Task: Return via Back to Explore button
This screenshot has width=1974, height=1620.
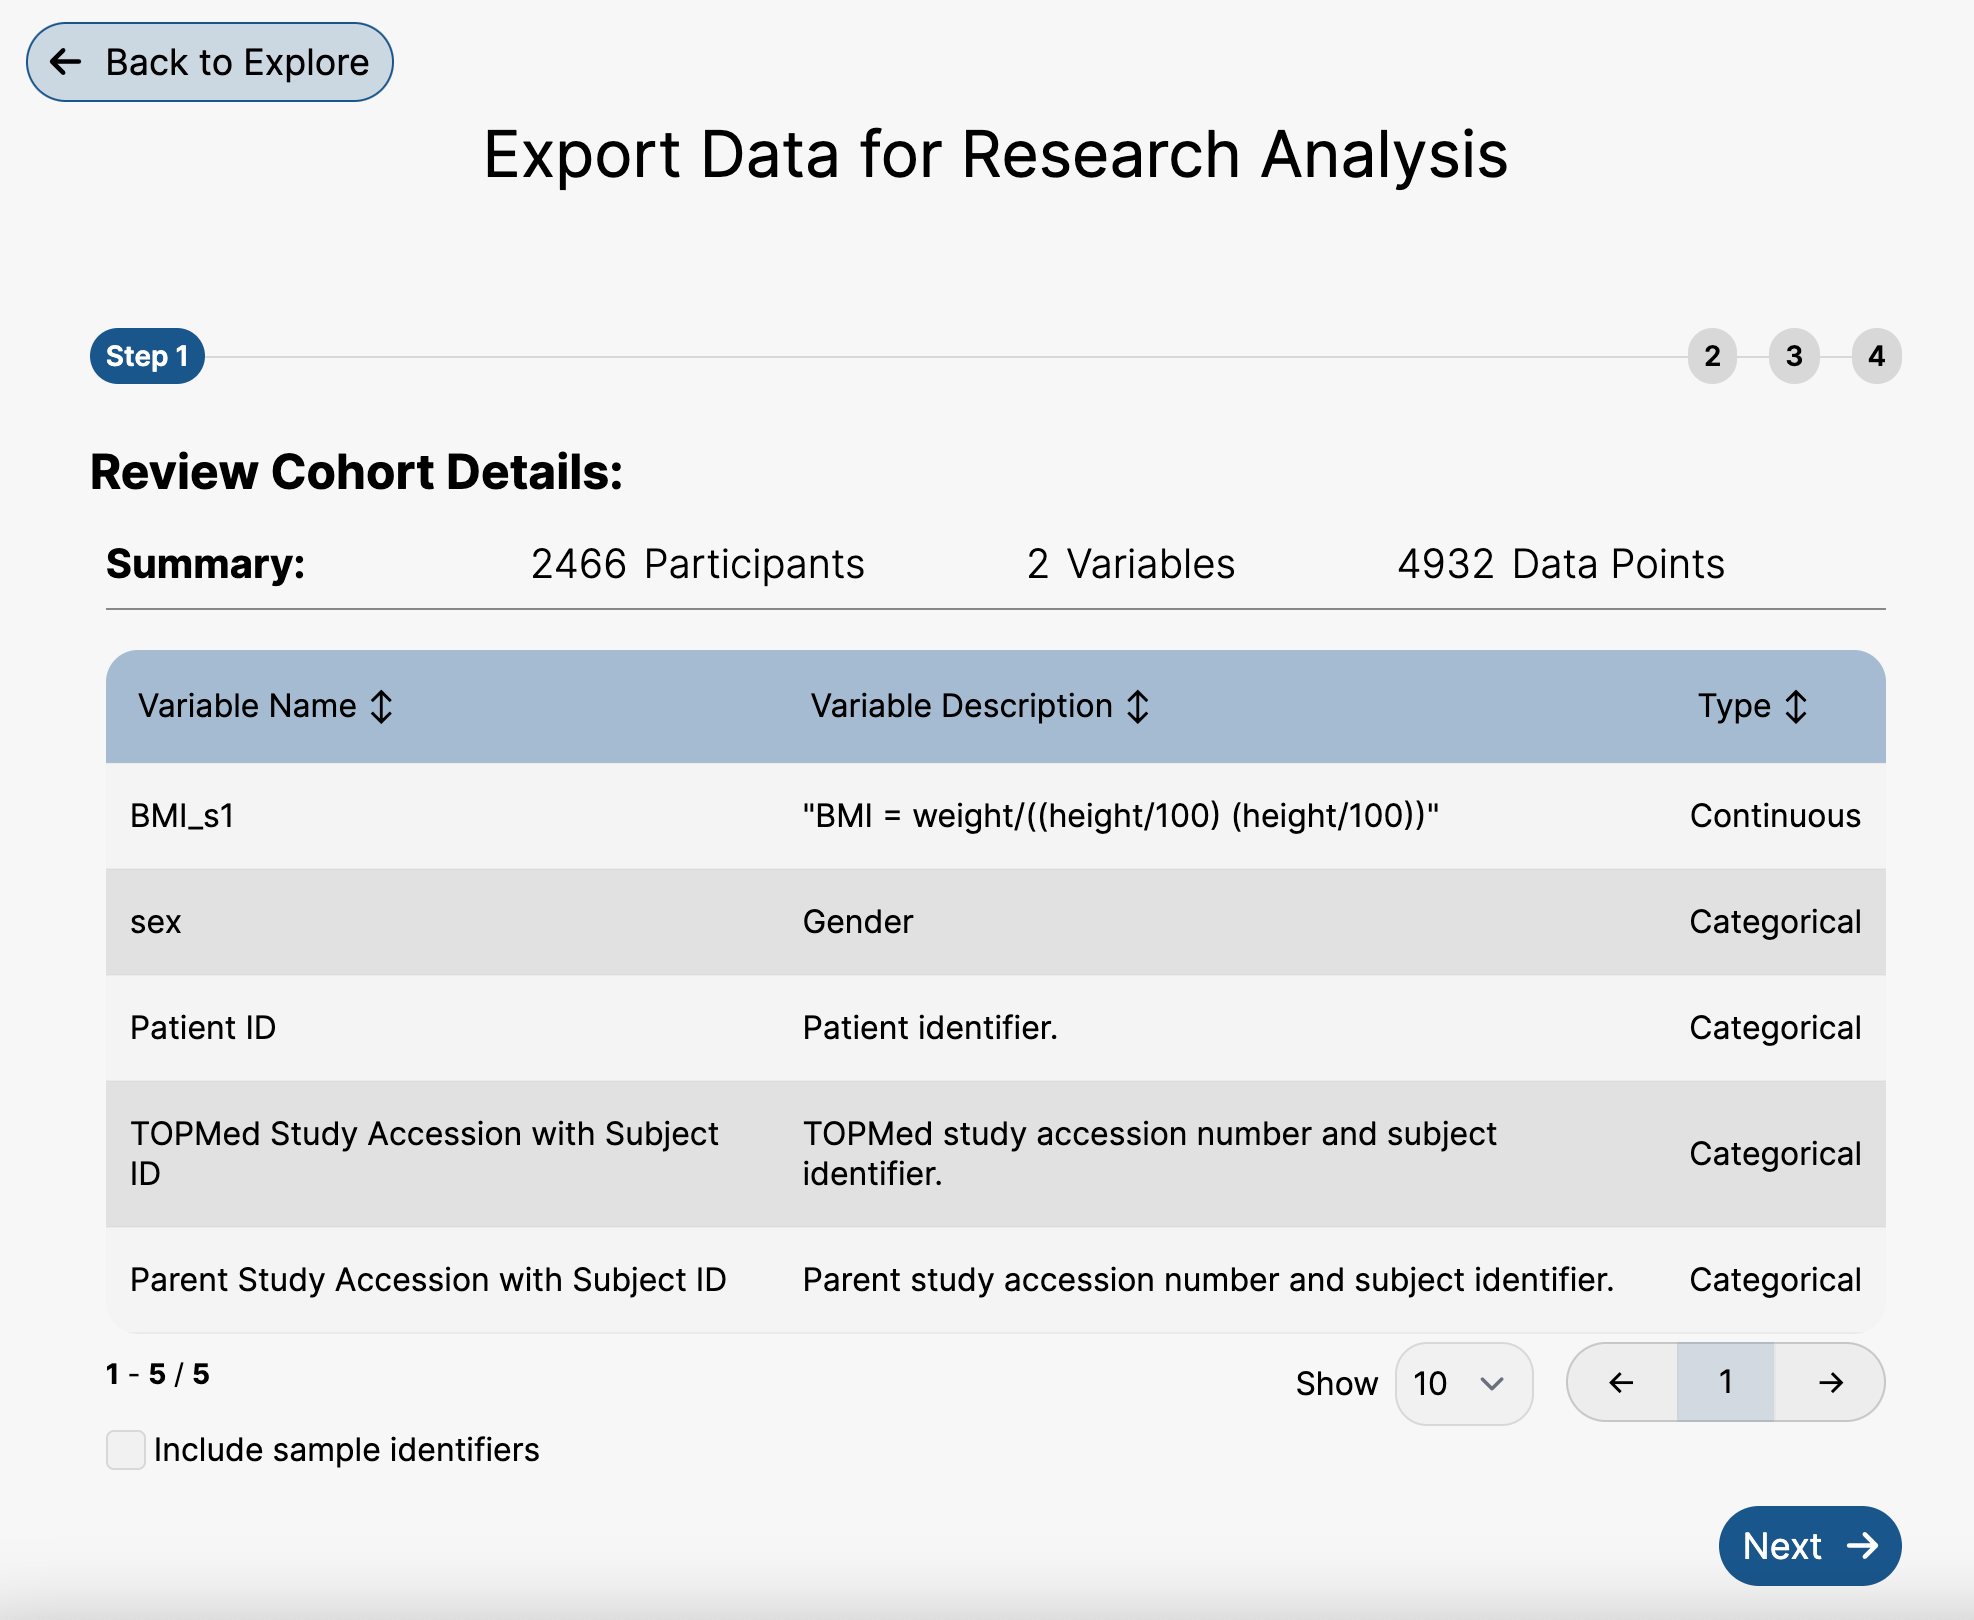Action: point(210,62)
